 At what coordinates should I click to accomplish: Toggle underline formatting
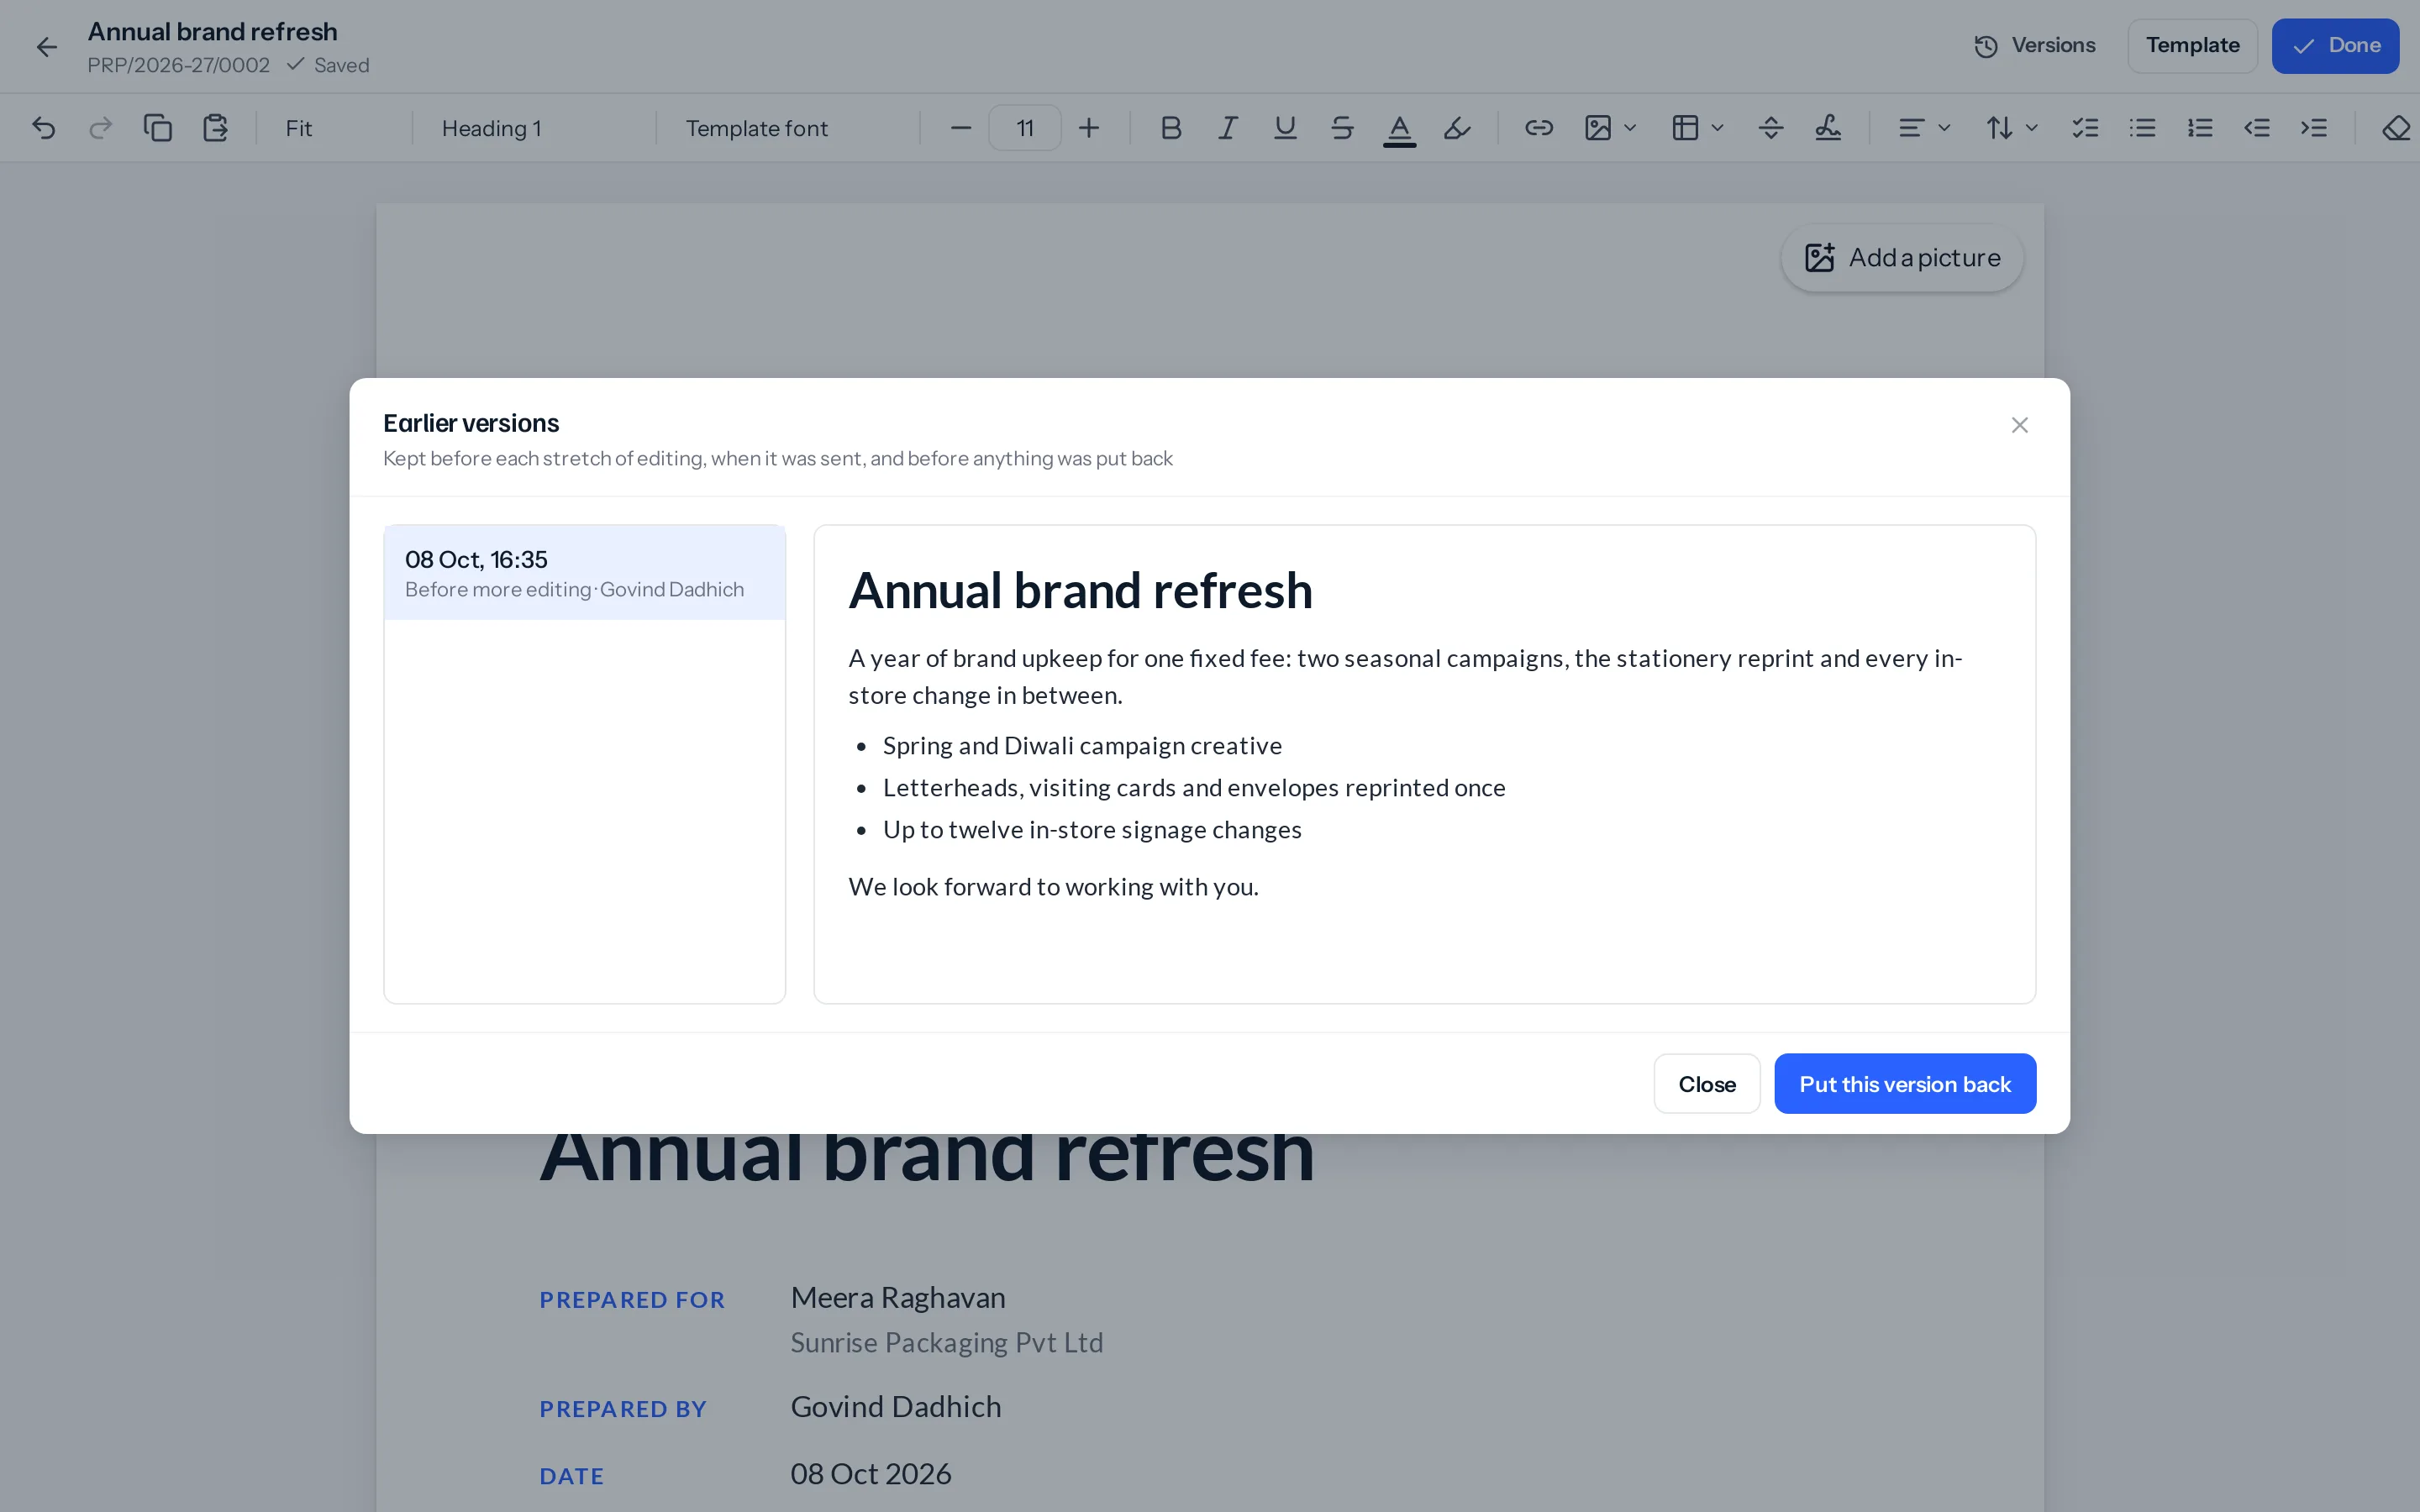(1285, 128)
